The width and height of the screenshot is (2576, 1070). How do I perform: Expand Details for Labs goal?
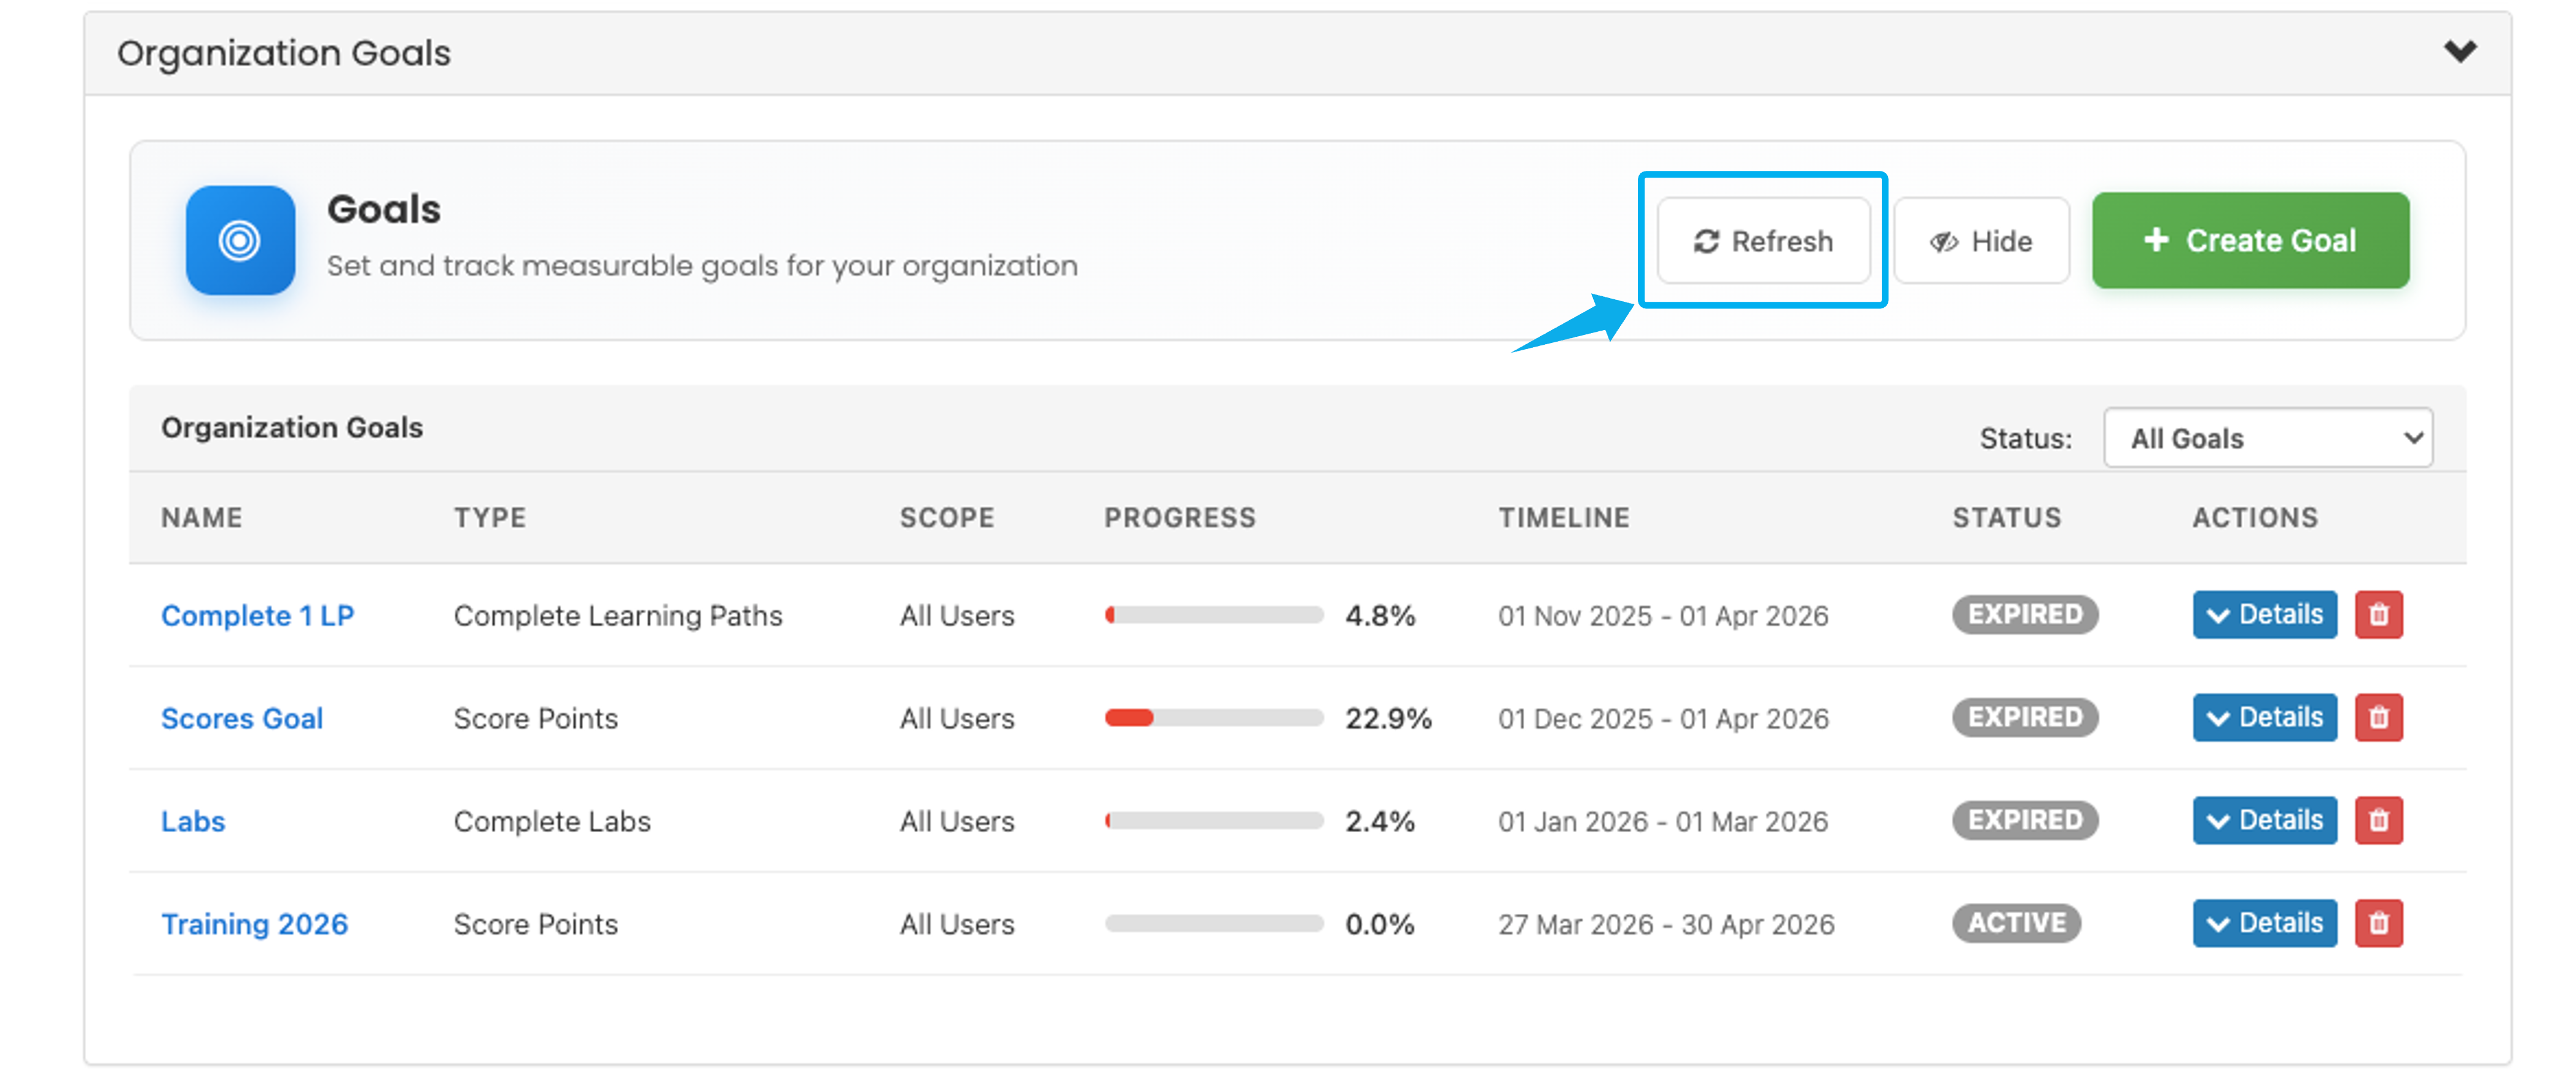[2264, 820]
